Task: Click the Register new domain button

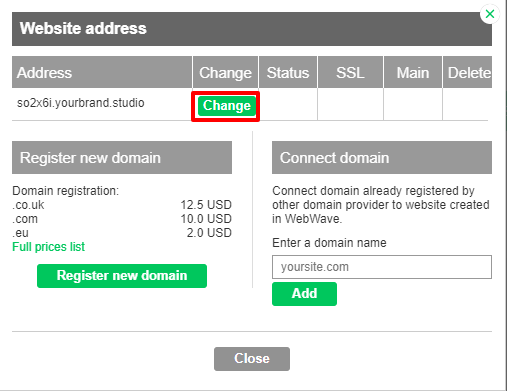Action: click(122, 276)
